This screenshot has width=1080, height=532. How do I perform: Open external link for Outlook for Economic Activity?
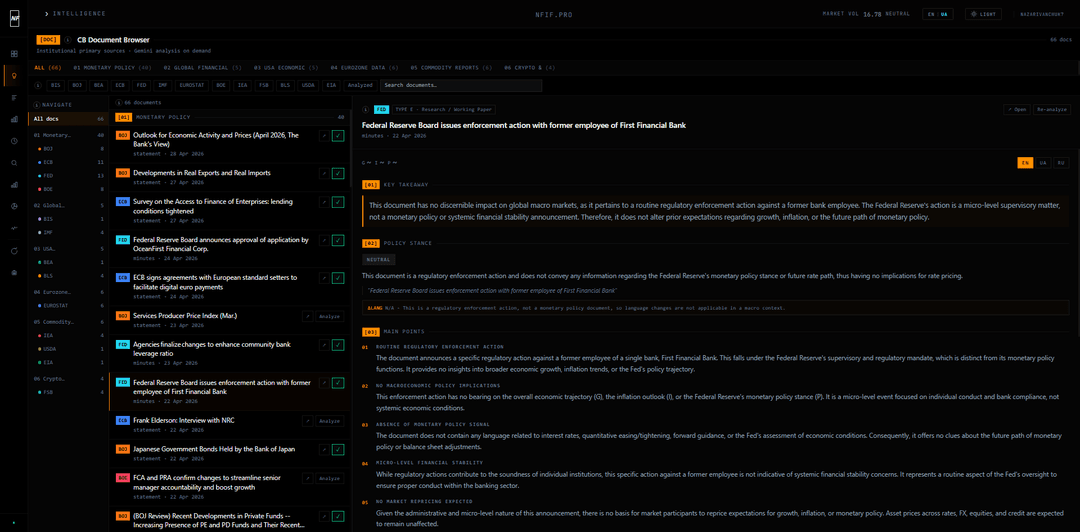pyautogui.click(x=324, y=136)
